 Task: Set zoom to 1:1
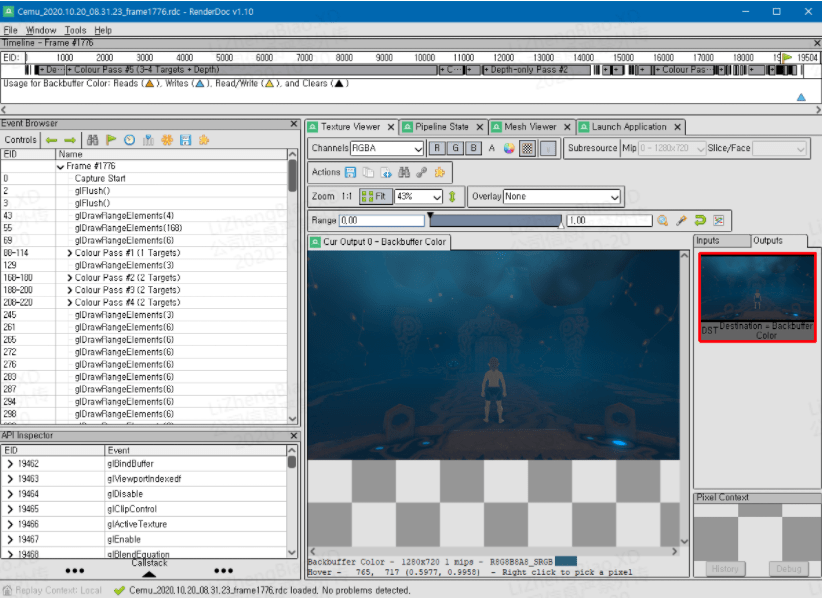click(347, 197)
